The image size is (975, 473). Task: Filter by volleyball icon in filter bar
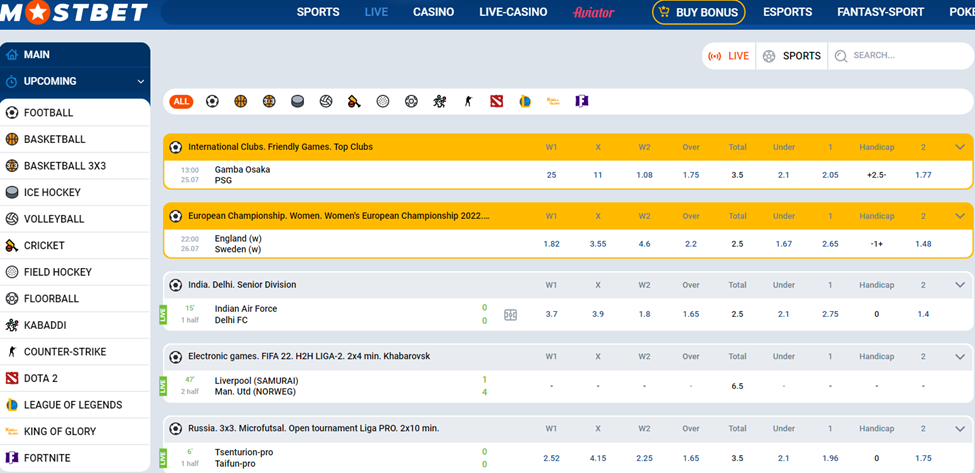click(326, 101)
